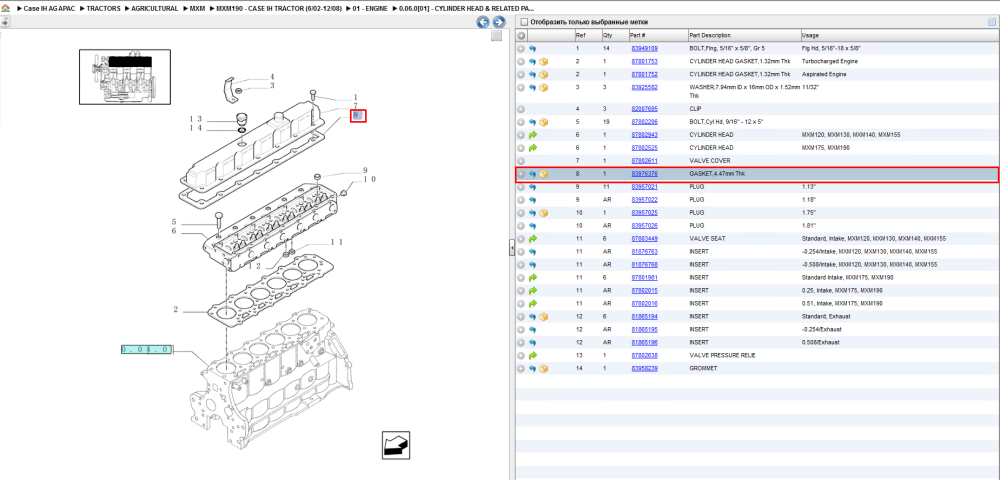Toggle selection circle for INSERT 0.51, Intake row
The width and height of the screenshot is (1000, 480).
tap(521, 303)
